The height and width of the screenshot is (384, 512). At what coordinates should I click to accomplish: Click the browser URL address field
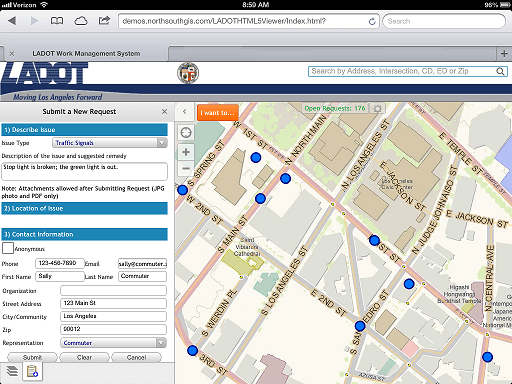(x=248, y=21)
